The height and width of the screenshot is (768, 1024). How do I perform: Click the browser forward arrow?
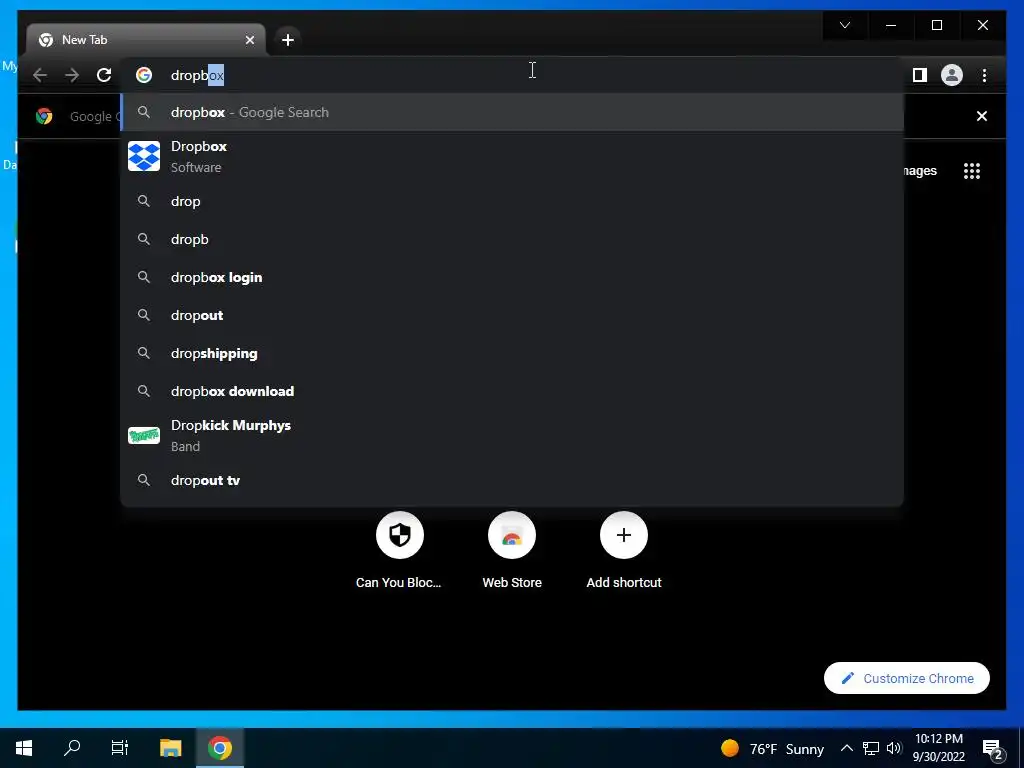pyautogui.click(x=72, y=75)
